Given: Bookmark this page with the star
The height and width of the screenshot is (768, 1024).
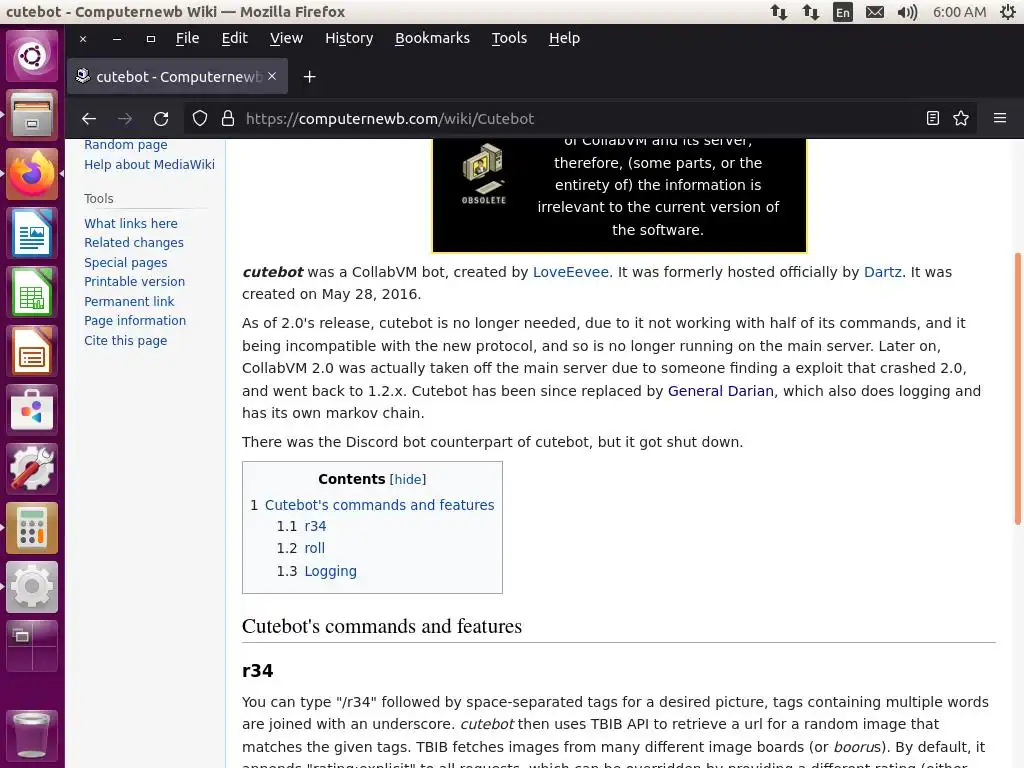Looking at the screenshot, I should click(961, 118).
